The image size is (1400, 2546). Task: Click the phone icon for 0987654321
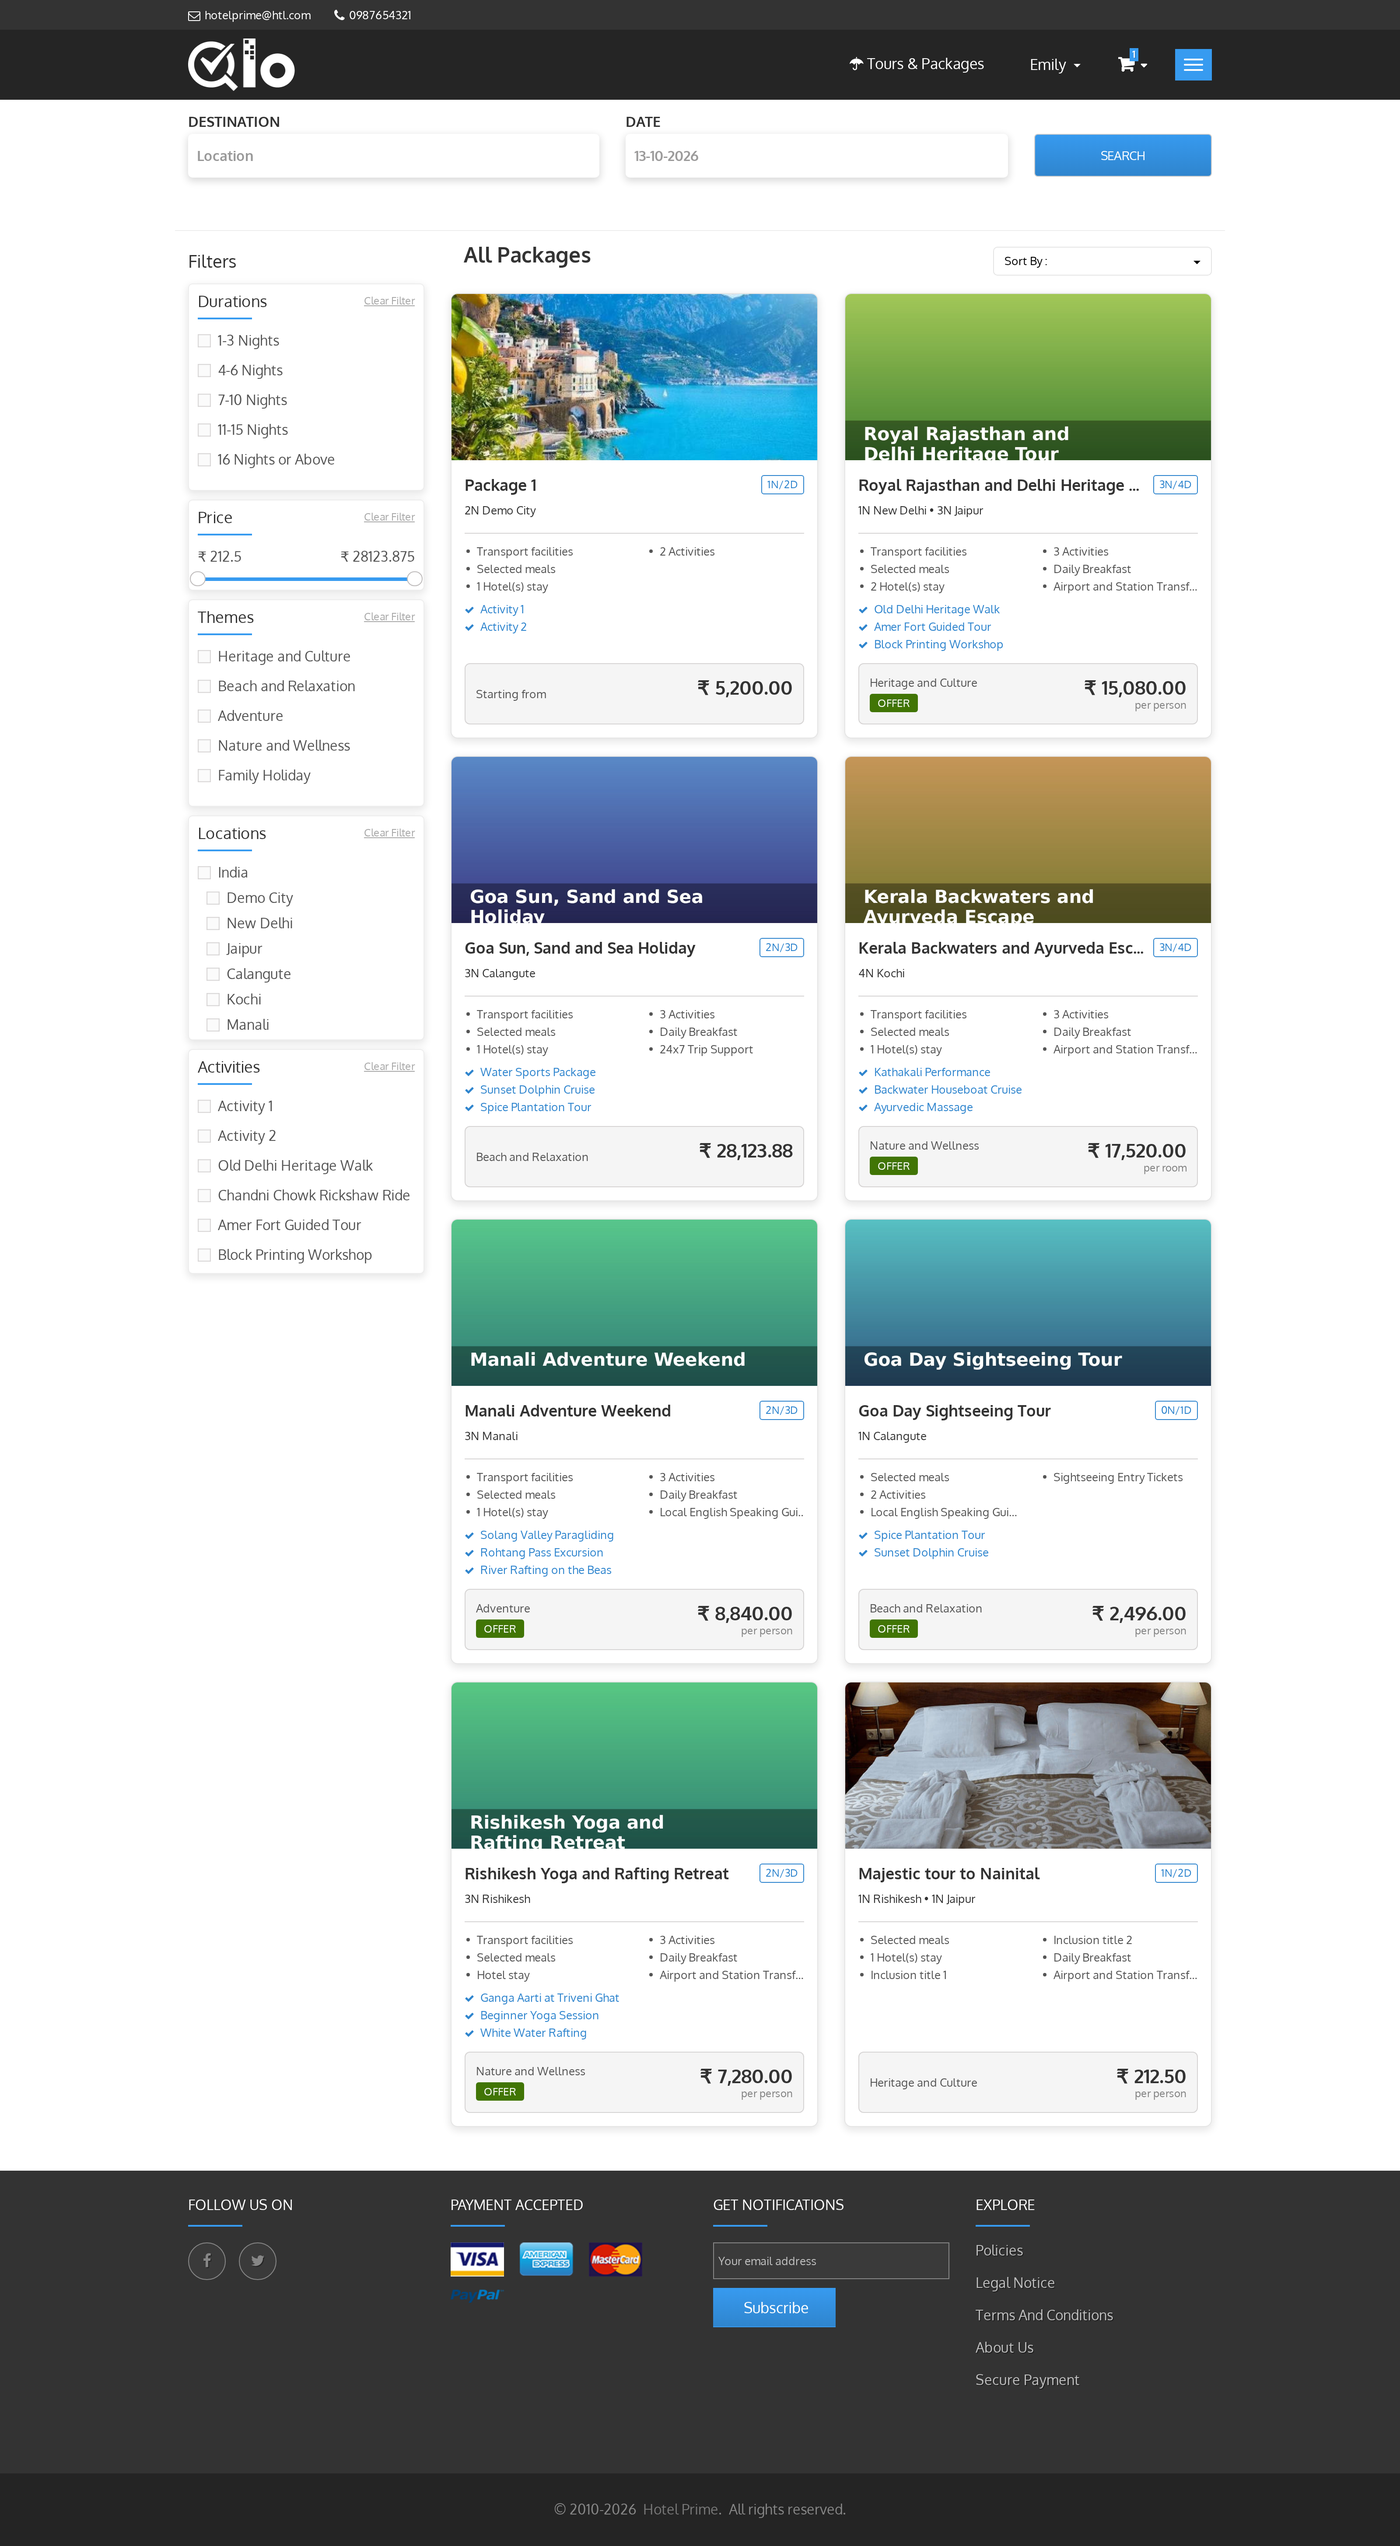(339, 15)
